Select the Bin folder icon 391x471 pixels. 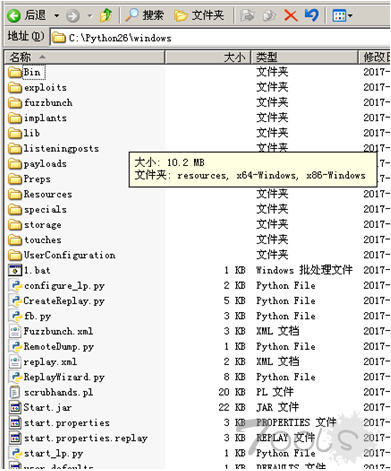(x=14, y=72)
